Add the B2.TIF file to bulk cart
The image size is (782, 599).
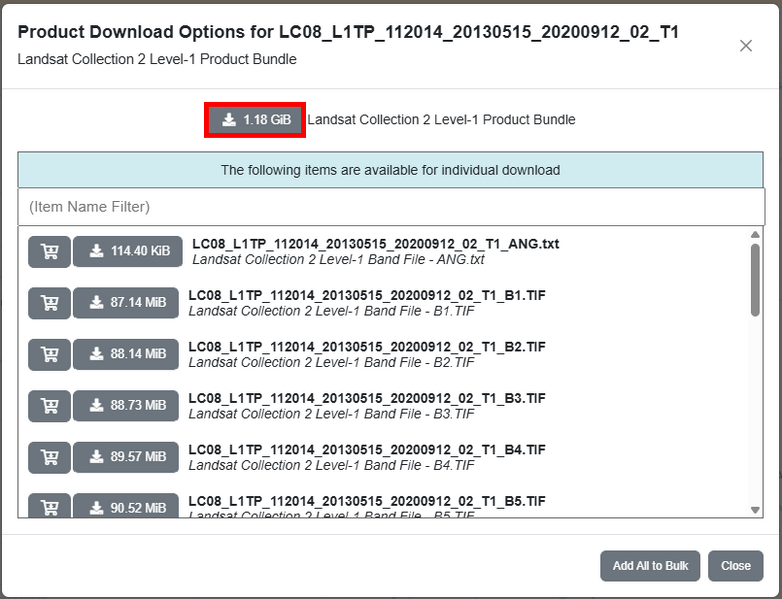49,354
